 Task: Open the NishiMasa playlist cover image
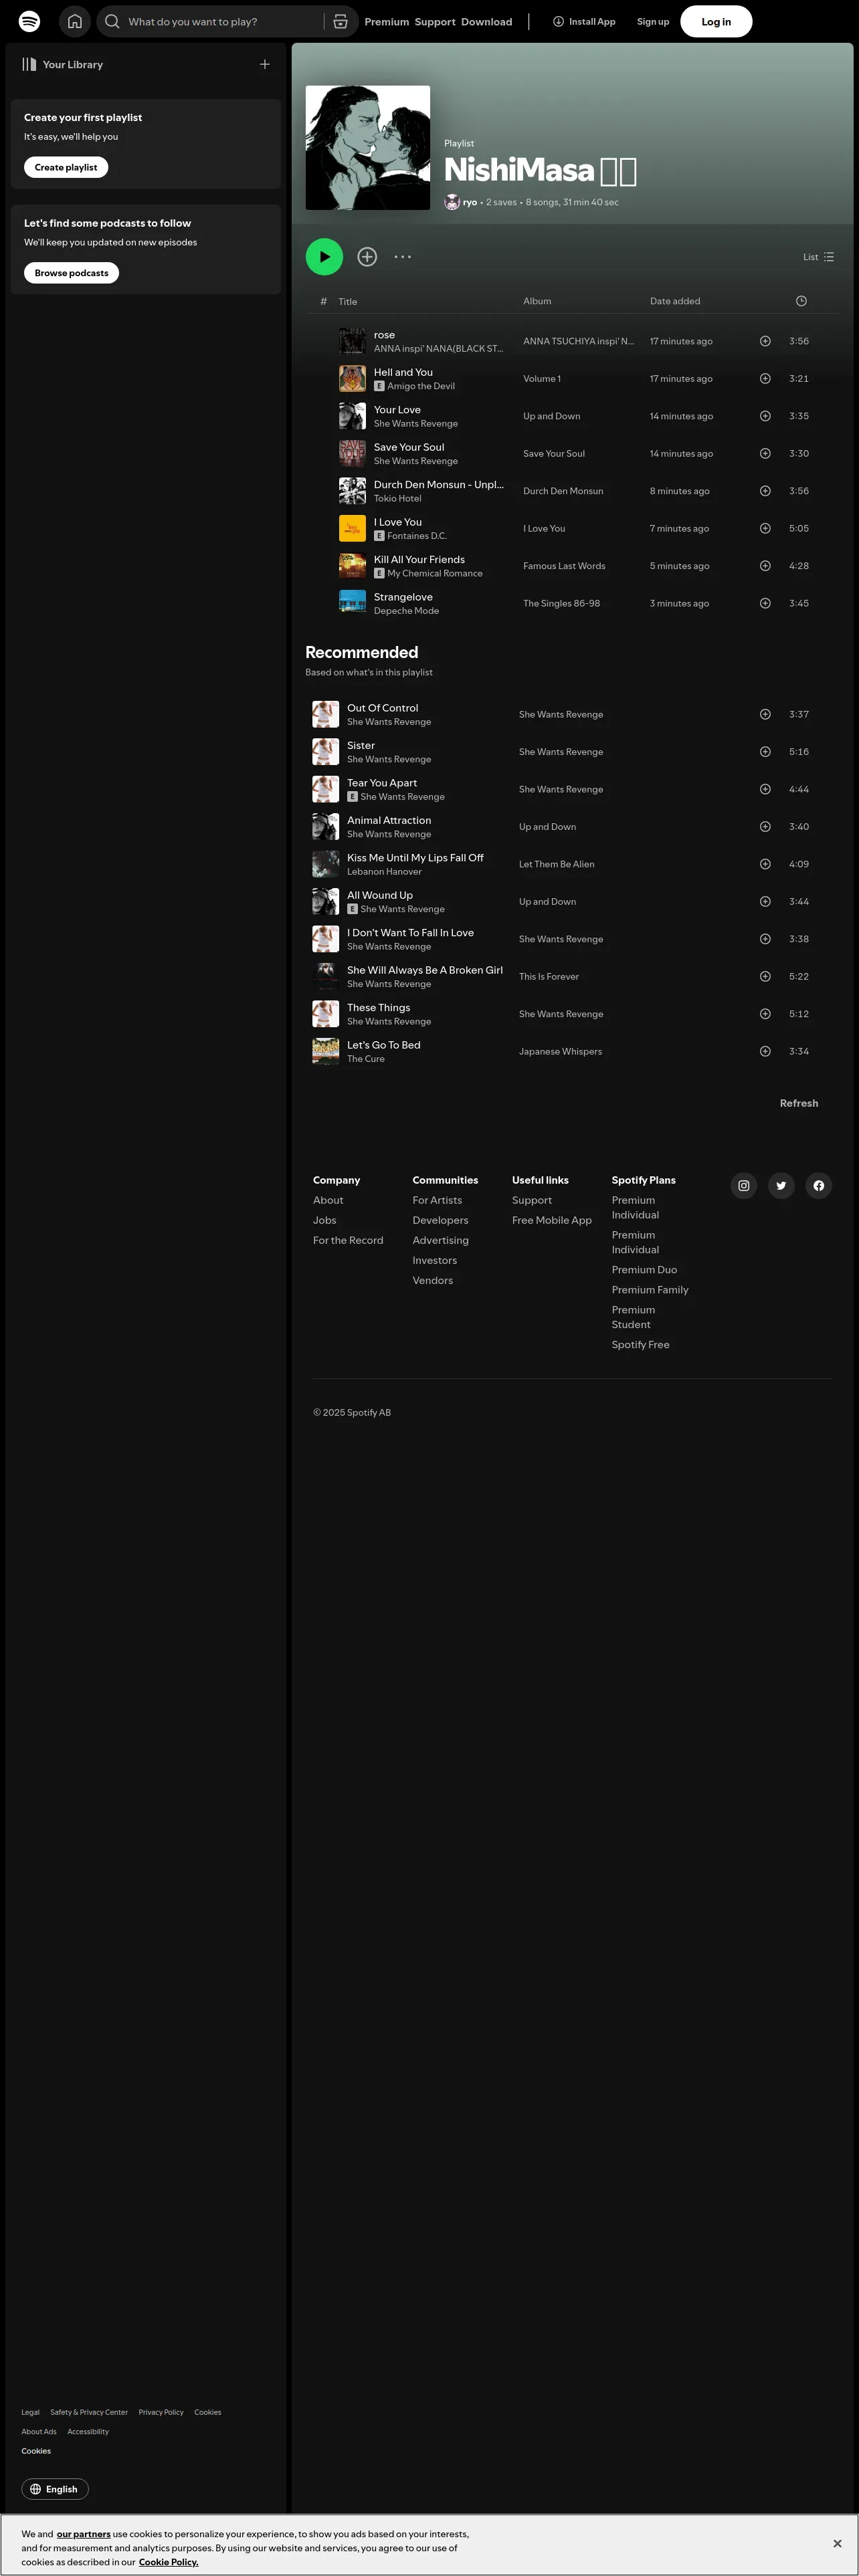368,148
